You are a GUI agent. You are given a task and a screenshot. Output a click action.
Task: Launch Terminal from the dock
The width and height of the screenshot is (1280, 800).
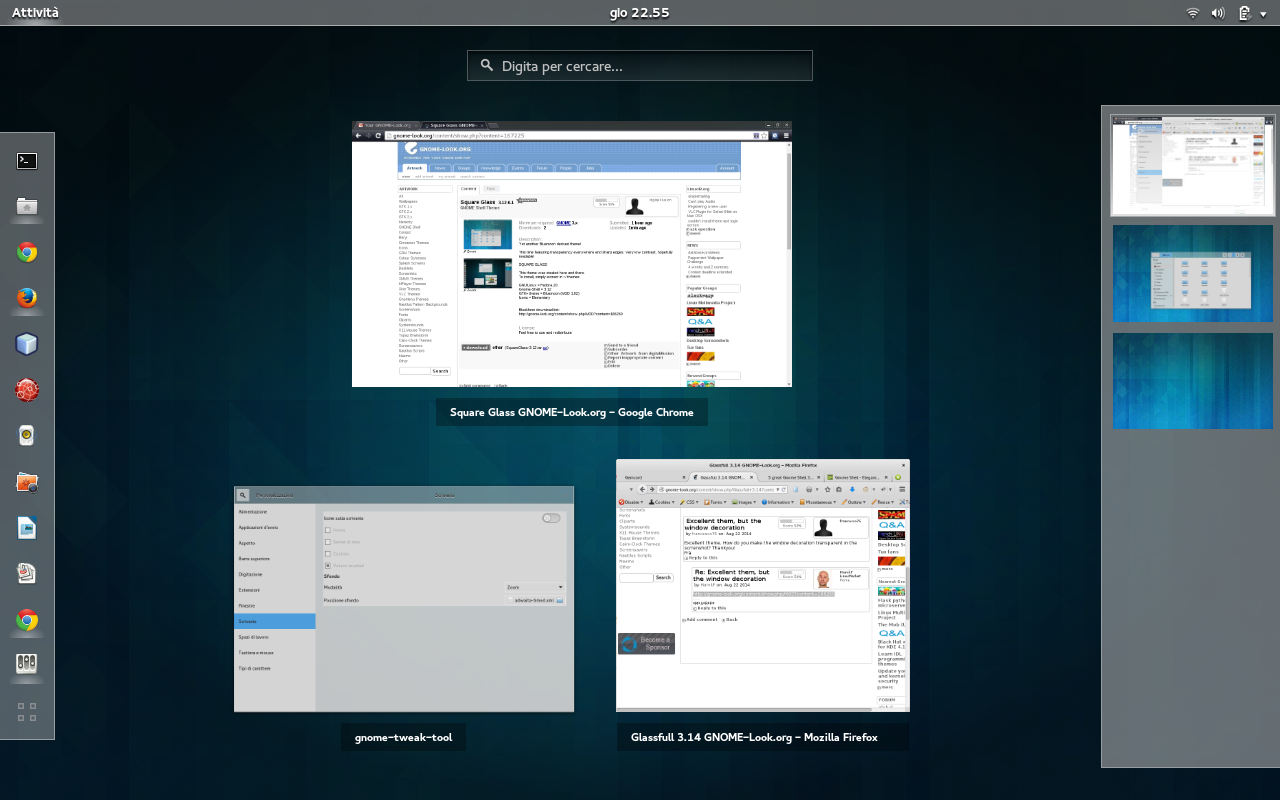point(27,160)
